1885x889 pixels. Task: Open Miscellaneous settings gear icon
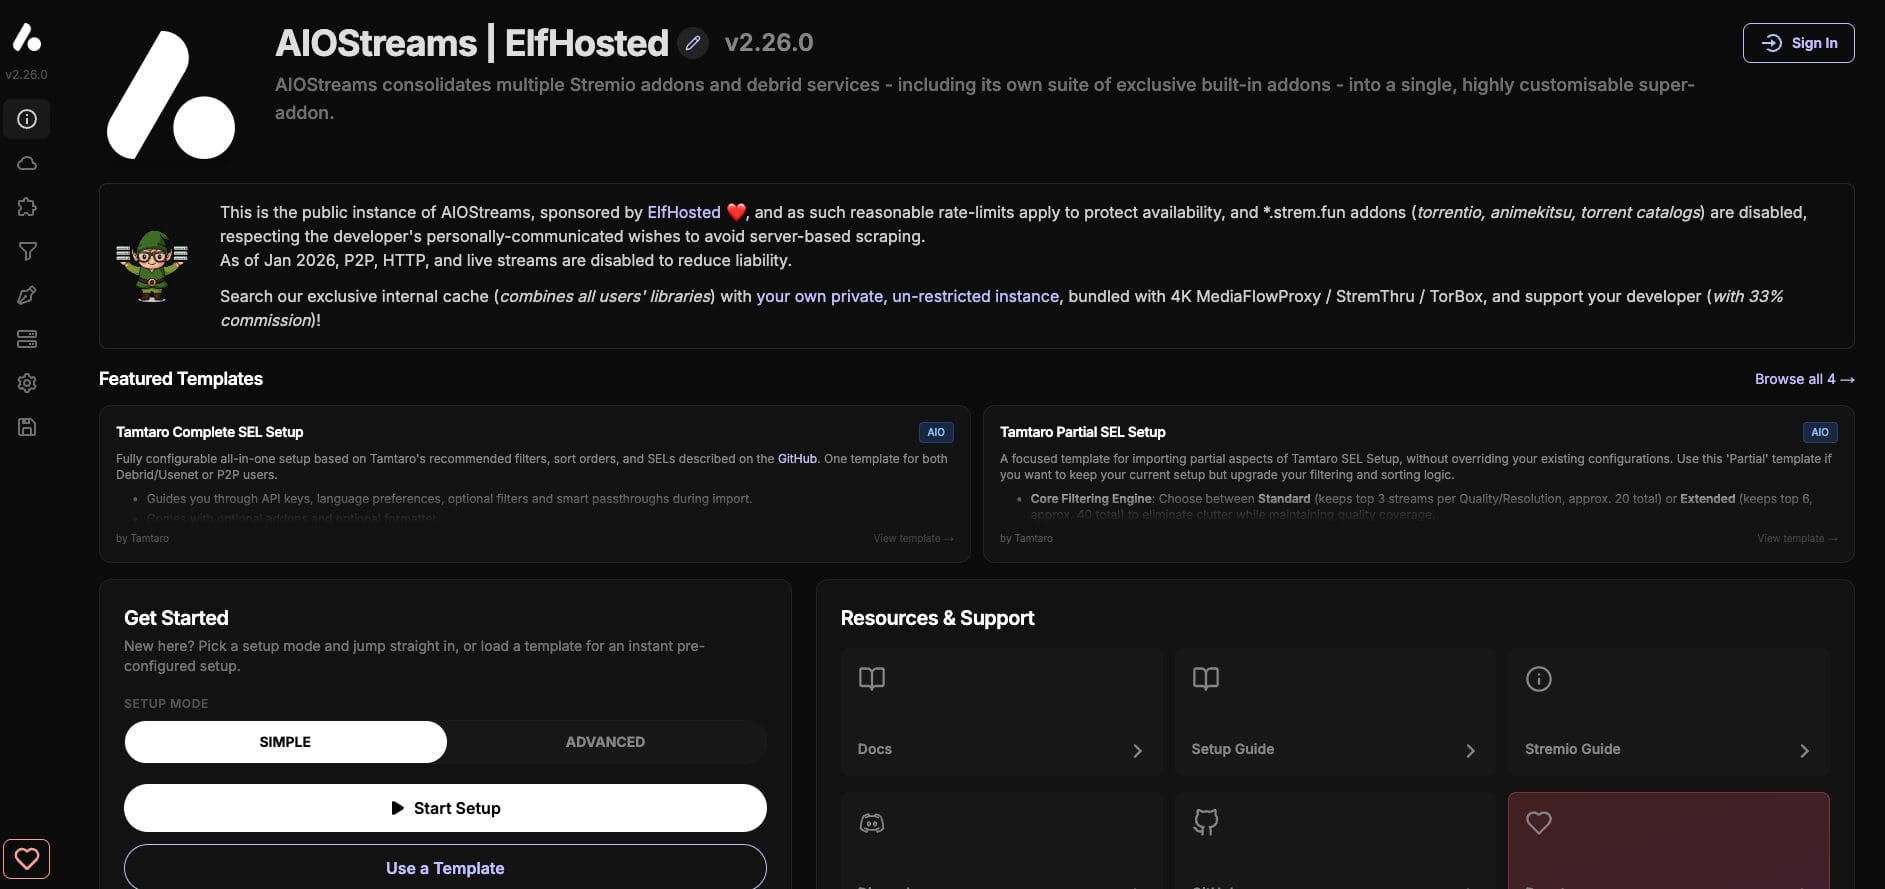click(x=27, y=383)
